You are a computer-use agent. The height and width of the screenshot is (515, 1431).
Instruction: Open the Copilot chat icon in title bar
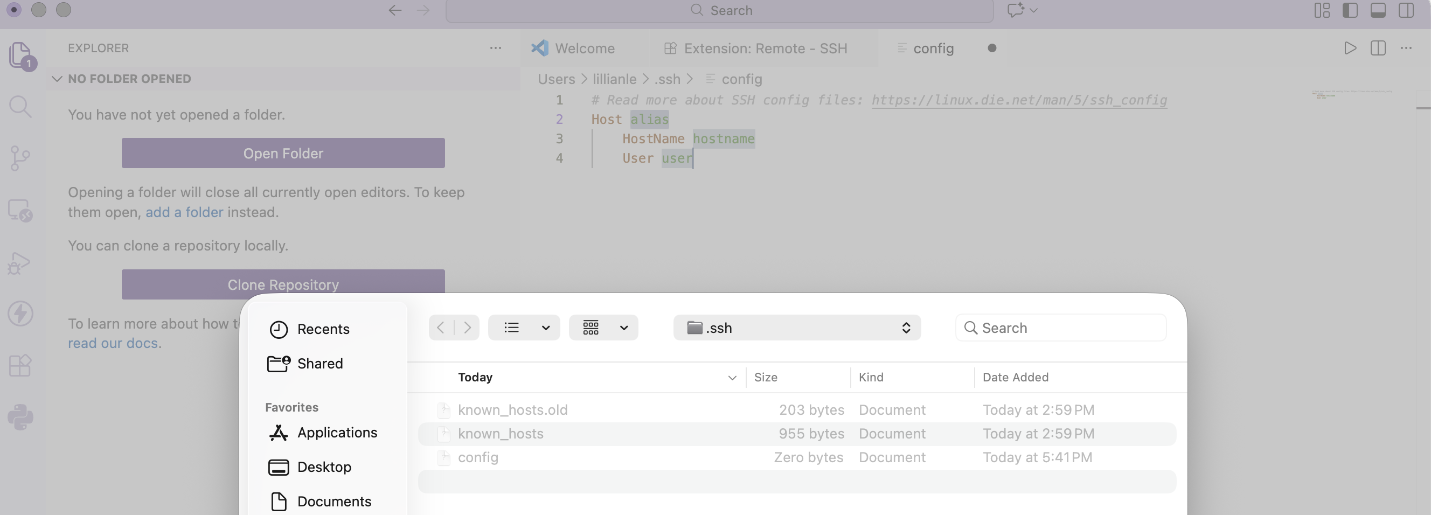tap(1017, 10)
